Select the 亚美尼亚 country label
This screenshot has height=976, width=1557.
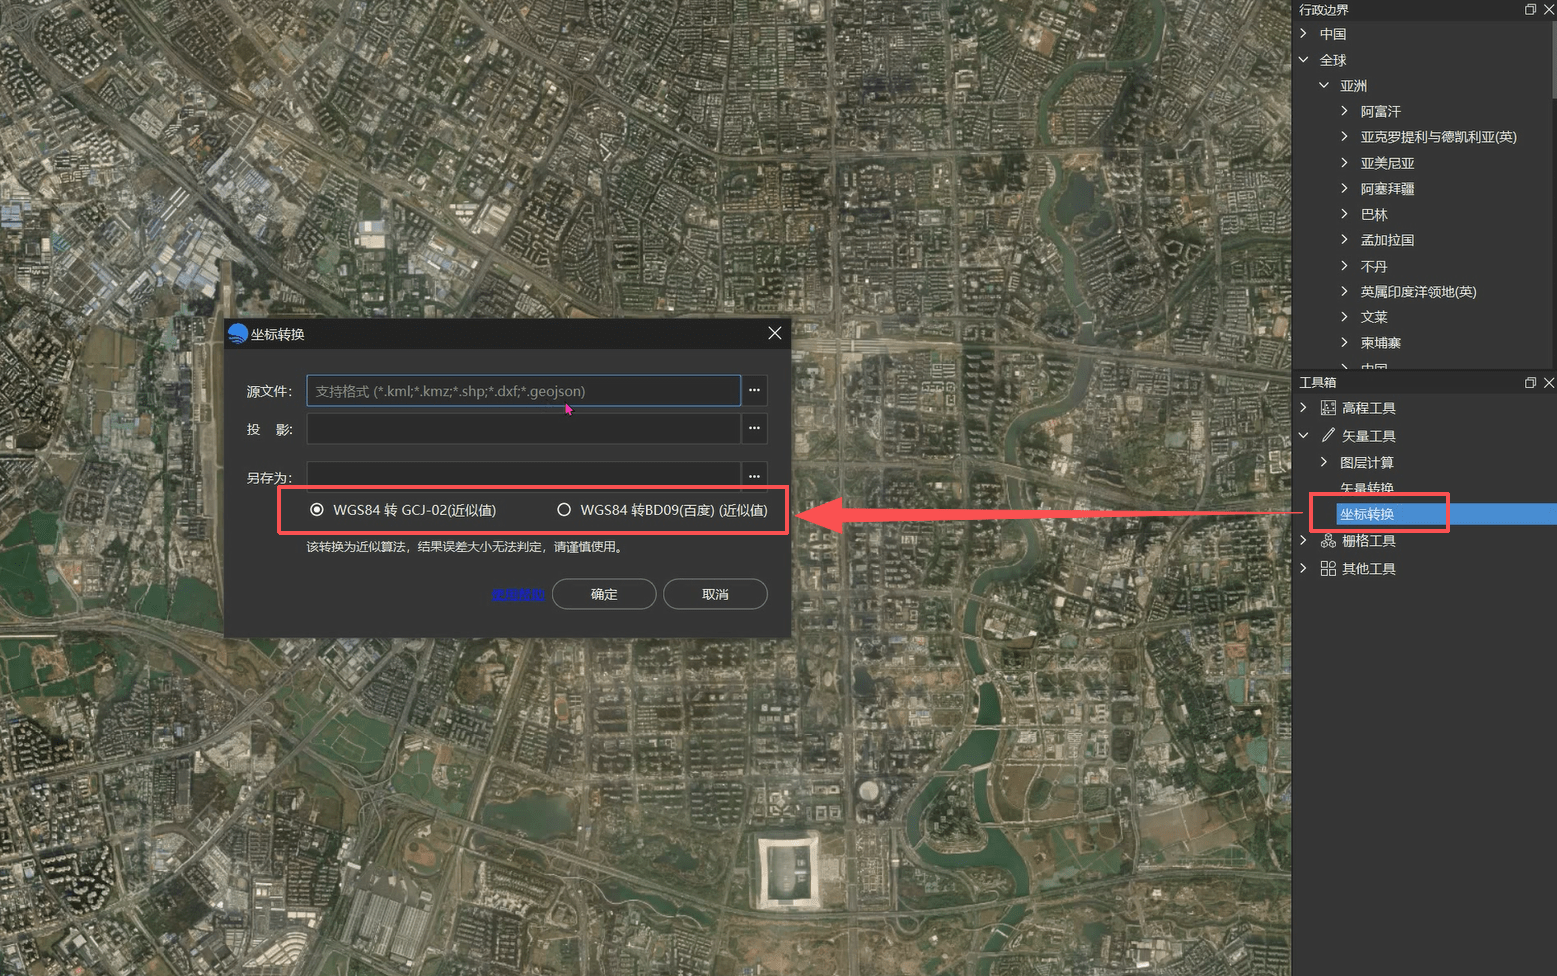coord(1388,163)
